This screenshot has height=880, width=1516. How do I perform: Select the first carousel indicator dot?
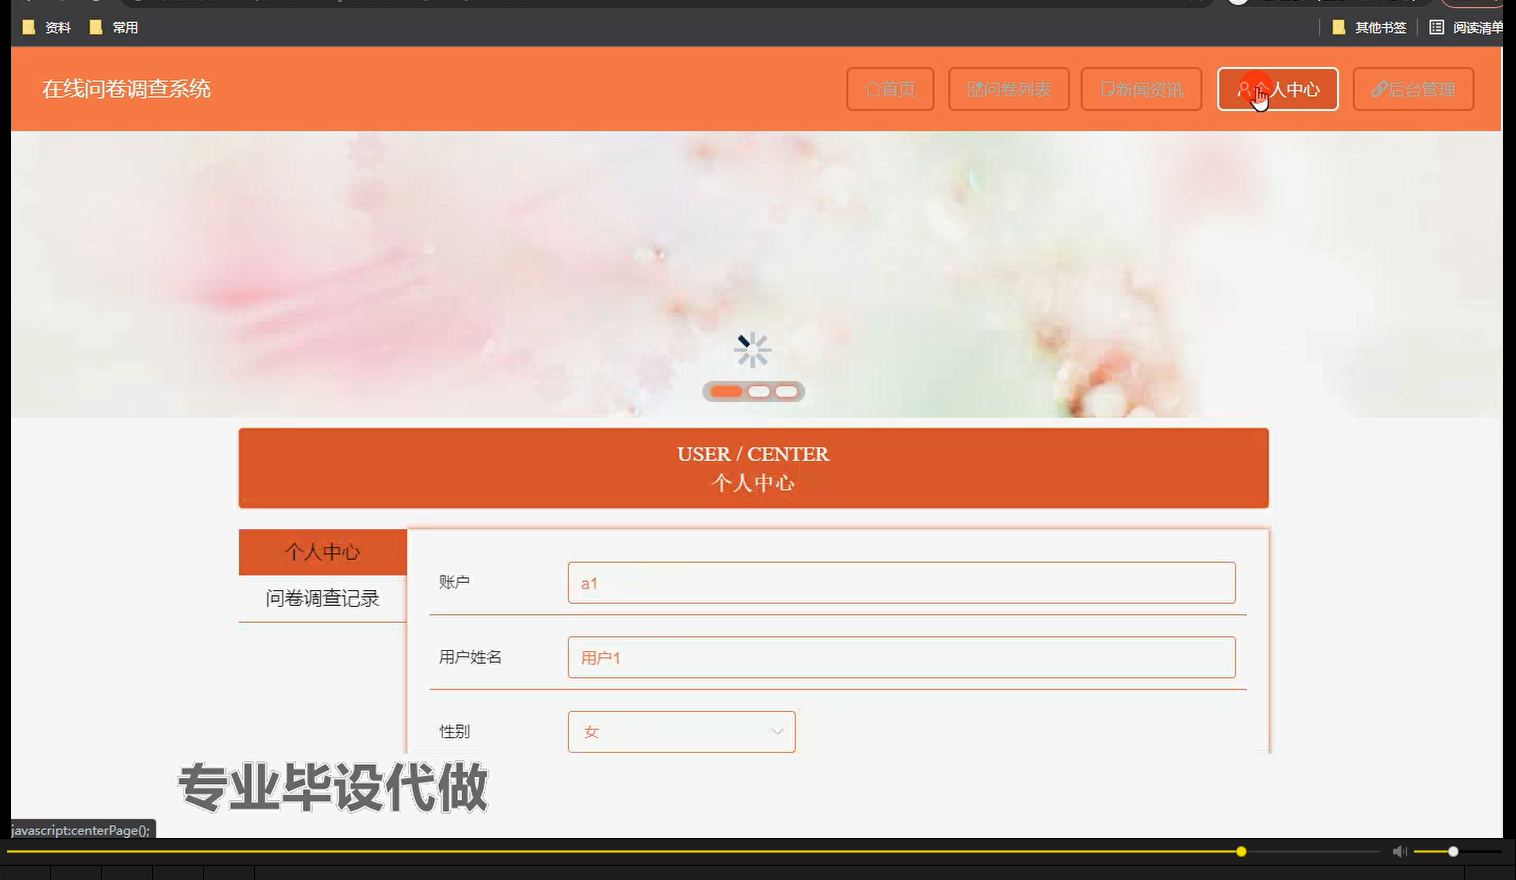click(726, 392)
